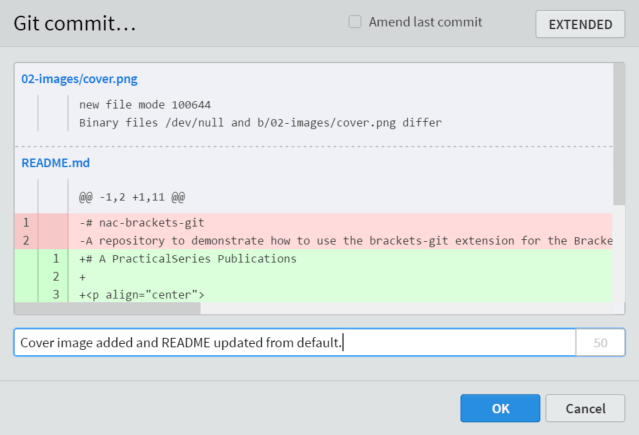This screenshot has height=435, width=639.
Task: Click the character counter showing 50
Action: tap(600, 342)
